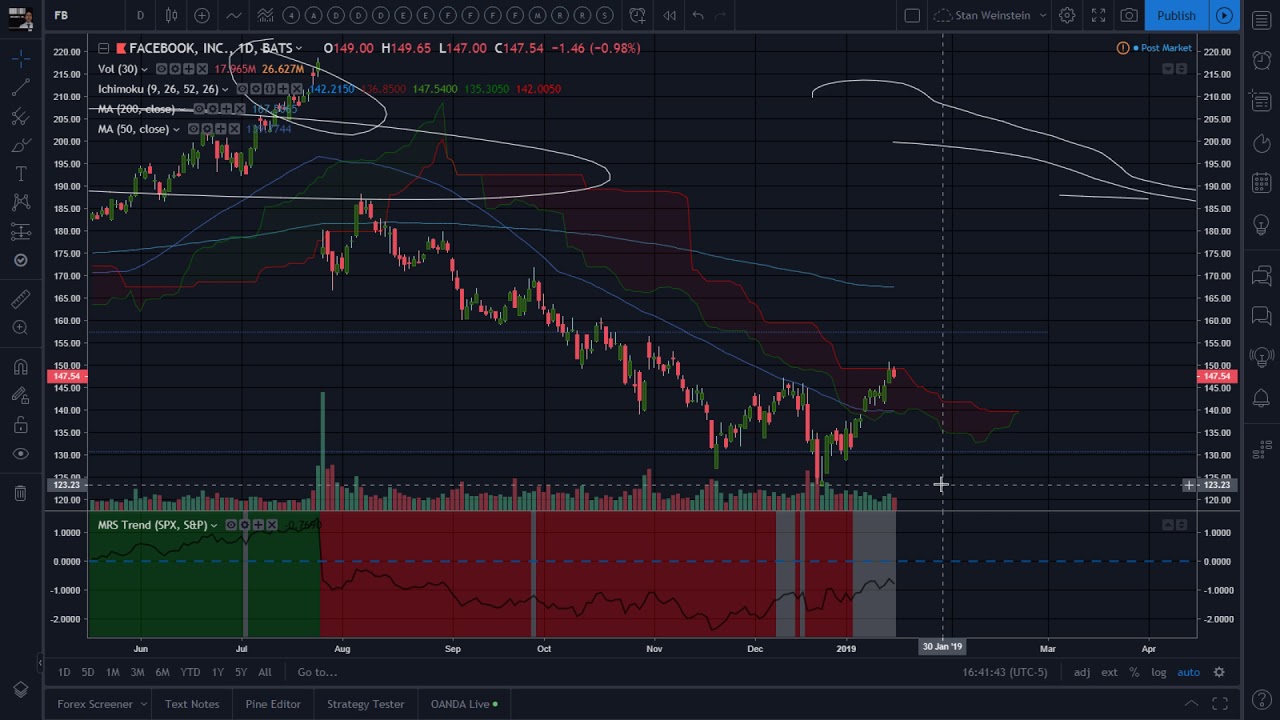Screen dimensions: 1280x720
Task: Toggle hide all drawings eye icon
Action: pos(20,454)
